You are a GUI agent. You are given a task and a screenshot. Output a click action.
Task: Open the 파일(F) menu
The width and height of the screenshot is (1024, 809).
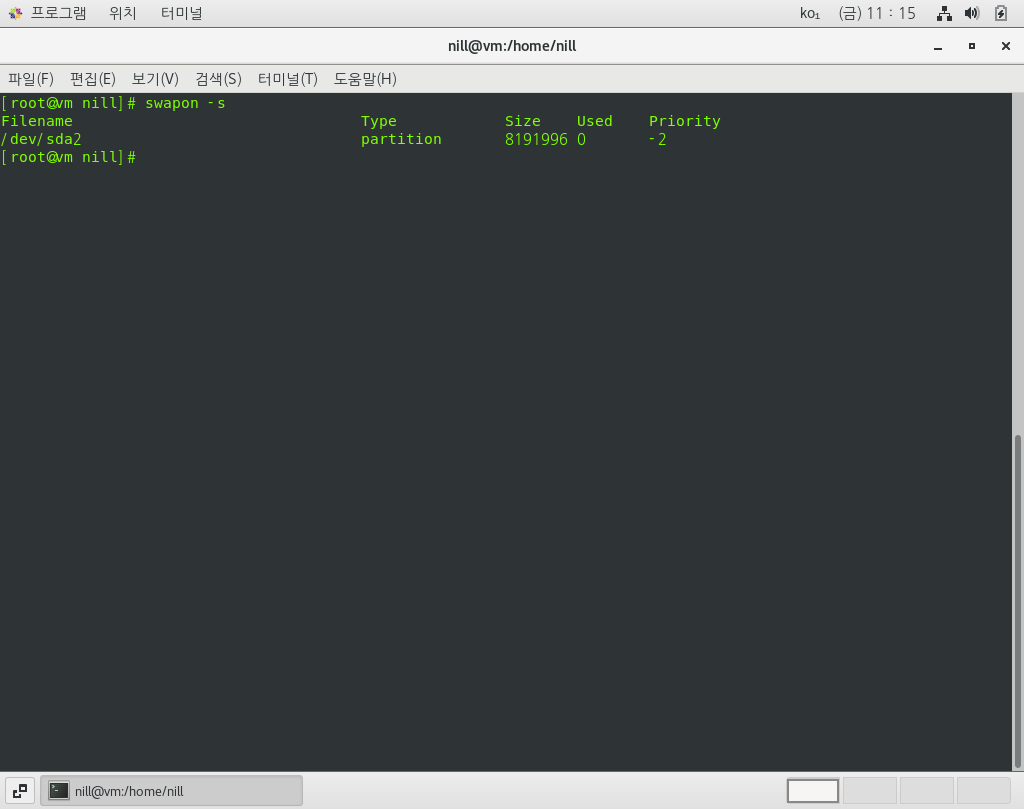[x=31, y=79]
